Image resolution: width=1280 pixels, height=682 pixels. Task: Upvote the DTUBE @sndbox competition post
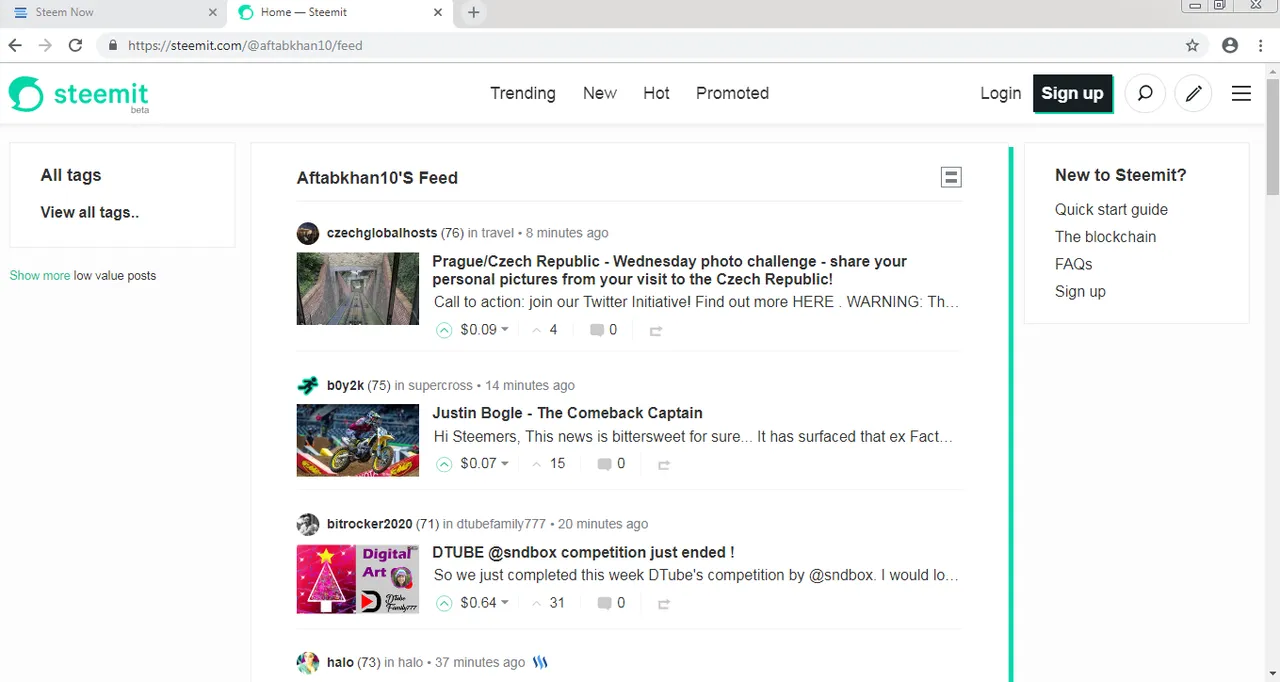click(x=444, y=603)
